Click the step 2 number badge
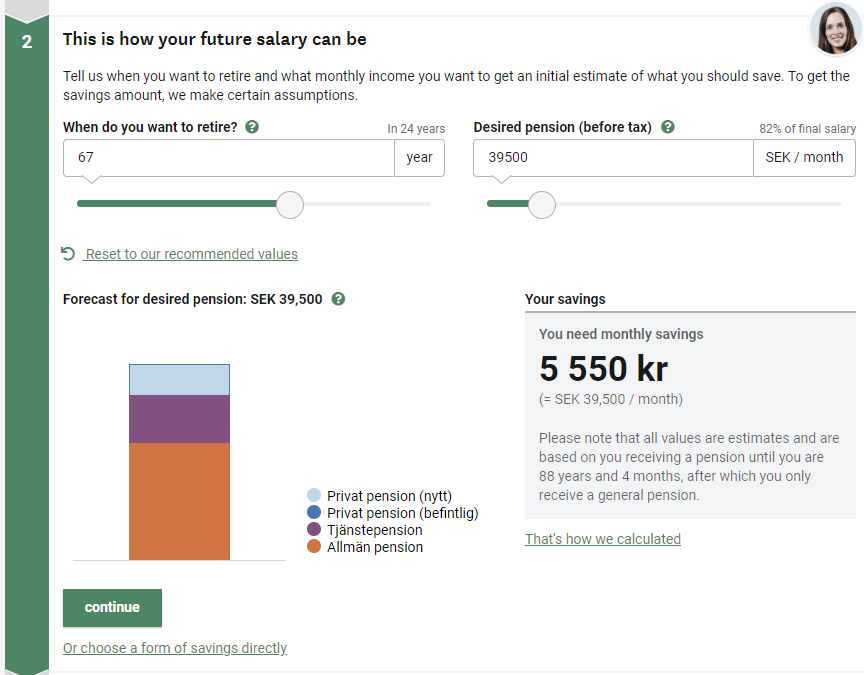 (x=27, y=41)
